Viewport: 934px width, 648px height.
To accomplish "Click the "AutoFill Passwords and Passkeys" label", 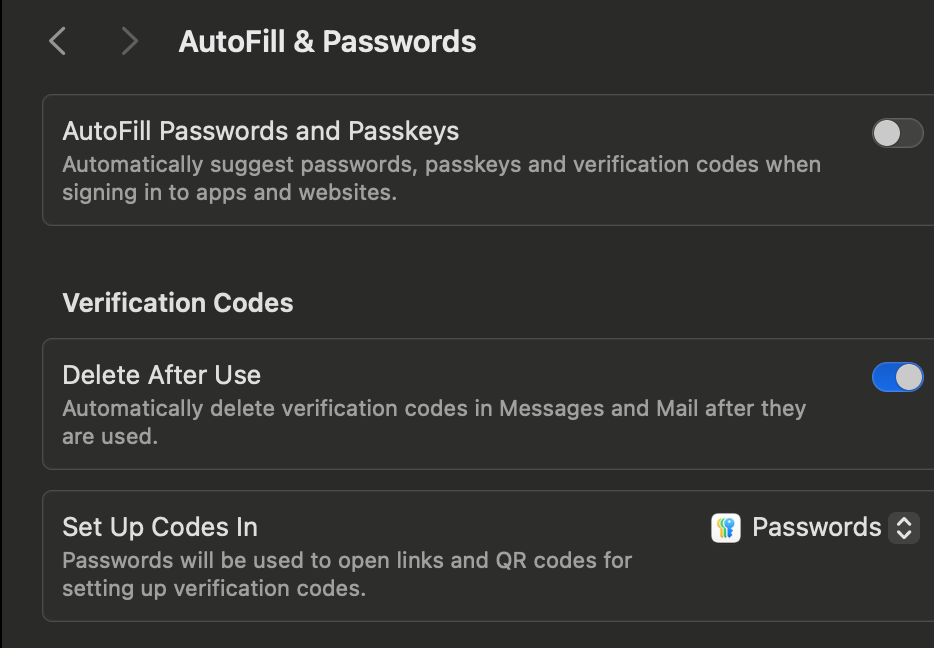I will pyautogui.click(x=261, y=131).
